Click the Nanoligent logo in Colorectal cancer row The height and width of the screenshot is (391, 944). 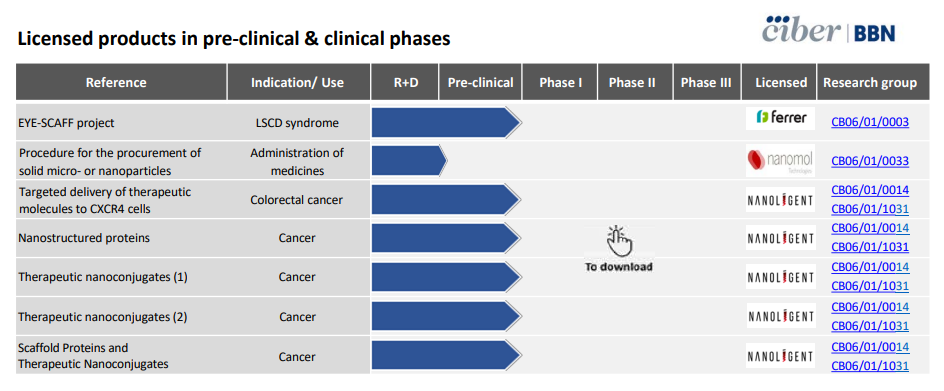[x=781, y=199]
